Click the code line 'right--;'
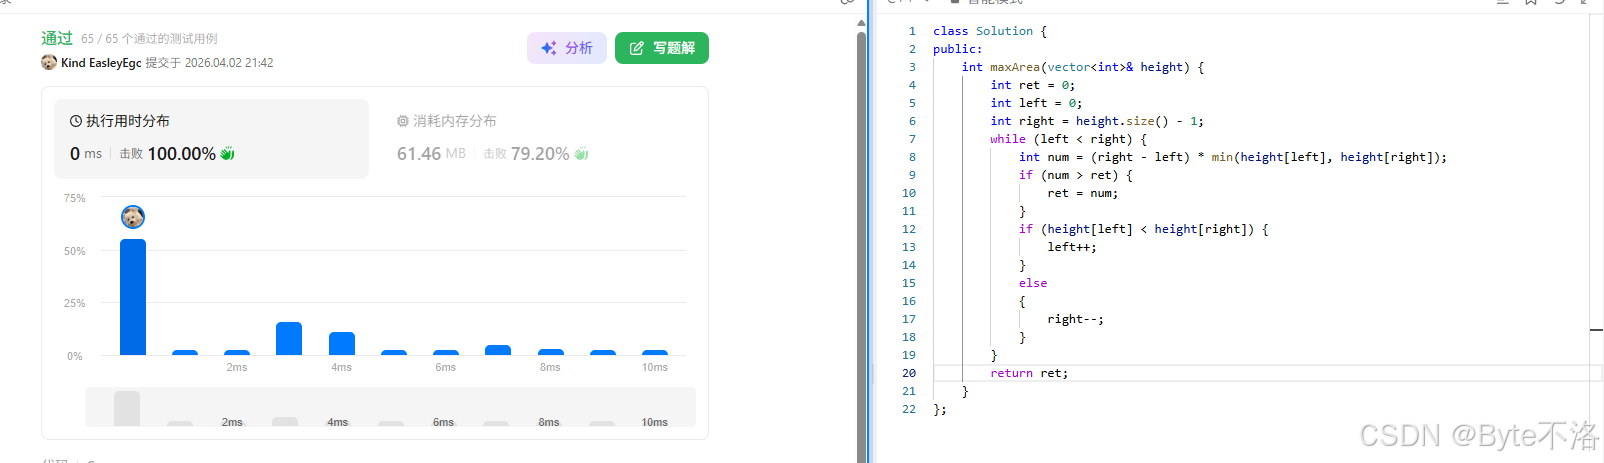 1076,319
